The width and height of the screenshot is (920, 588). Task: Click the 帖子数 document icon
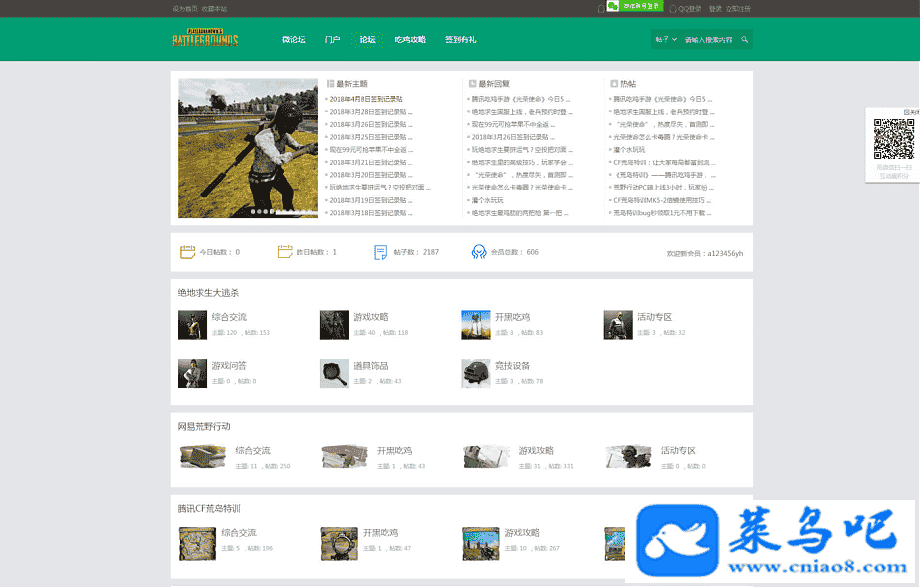[380, 252]
